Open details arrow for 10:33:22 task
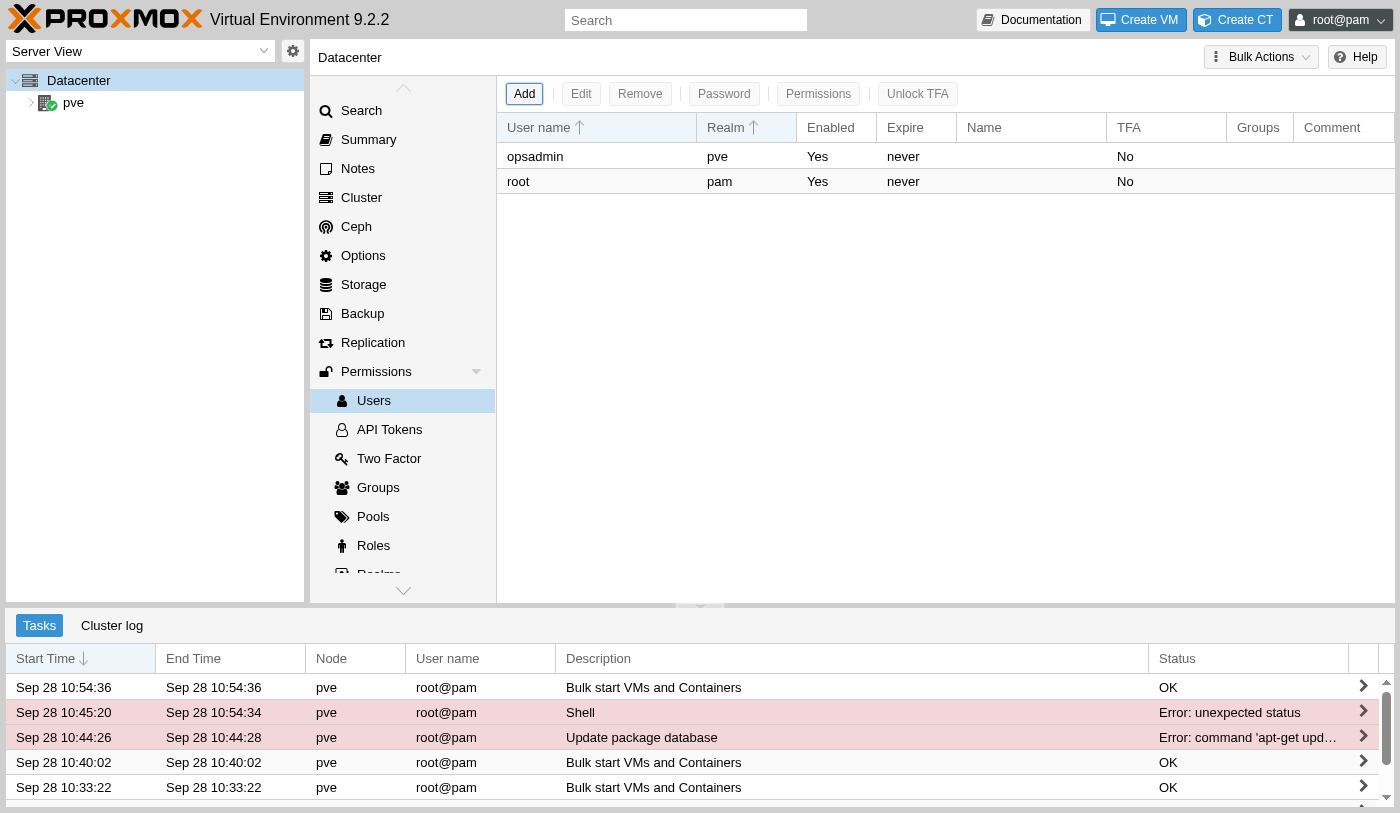The width and height of the screenshot is (1400, 813). click(1363, 786)
